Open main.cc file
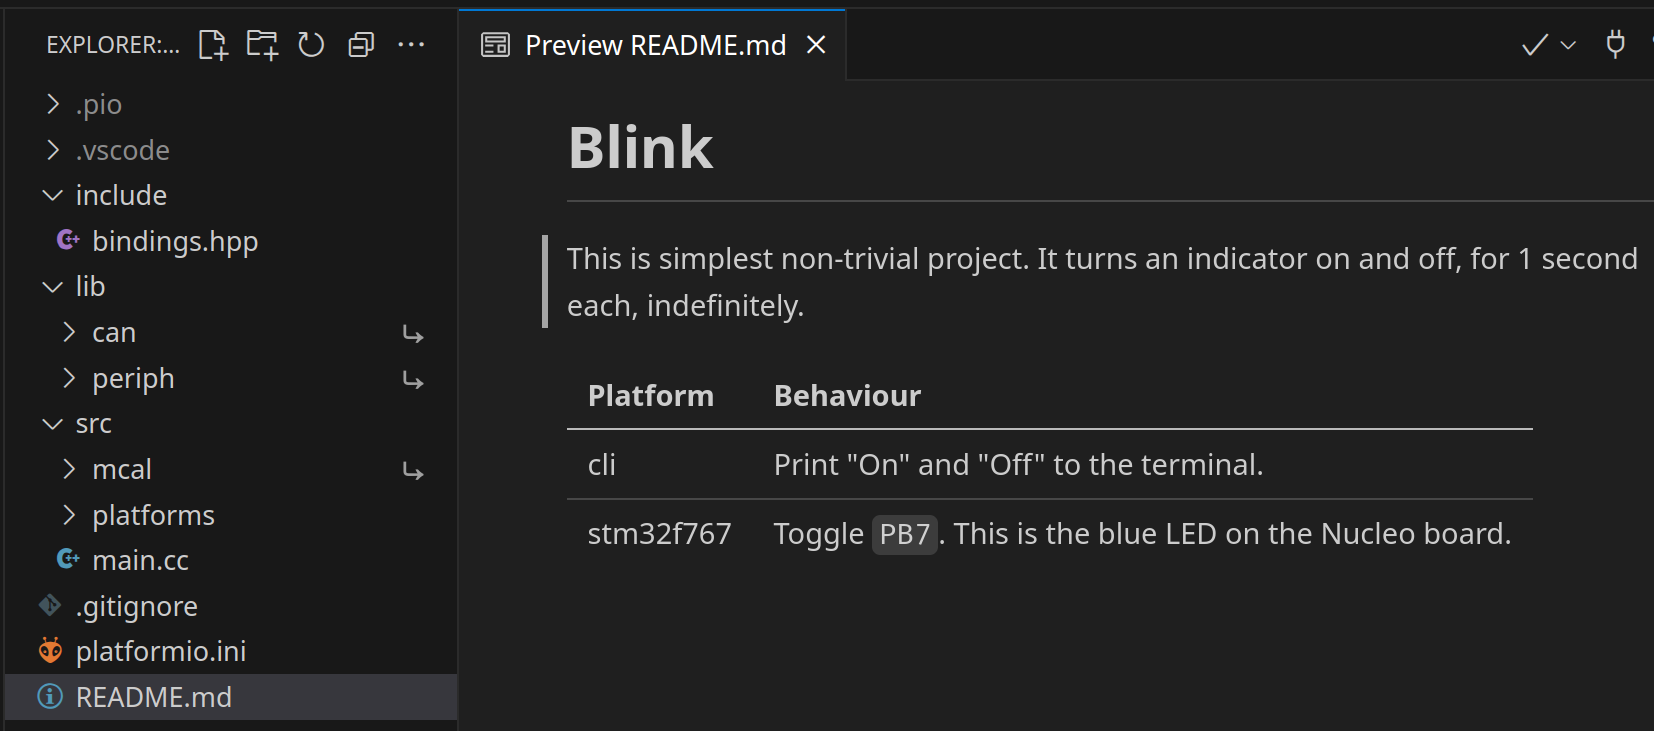 tap(140, 561)
